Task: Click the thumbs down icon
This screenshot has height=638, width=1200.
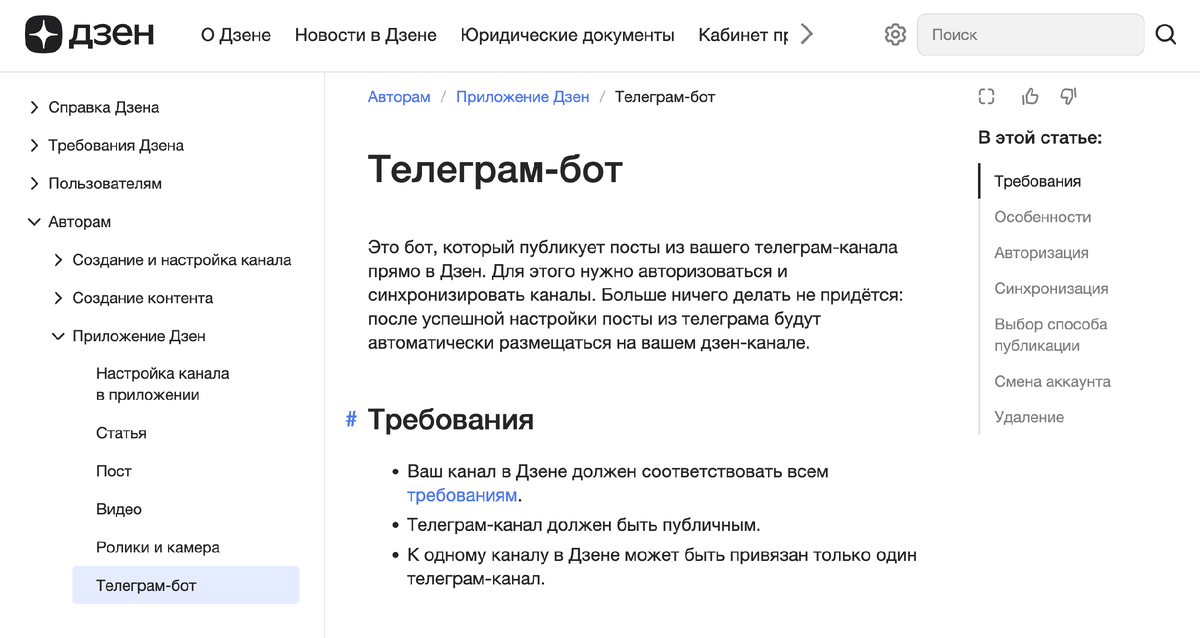Action: click(x=1068, y=97)
